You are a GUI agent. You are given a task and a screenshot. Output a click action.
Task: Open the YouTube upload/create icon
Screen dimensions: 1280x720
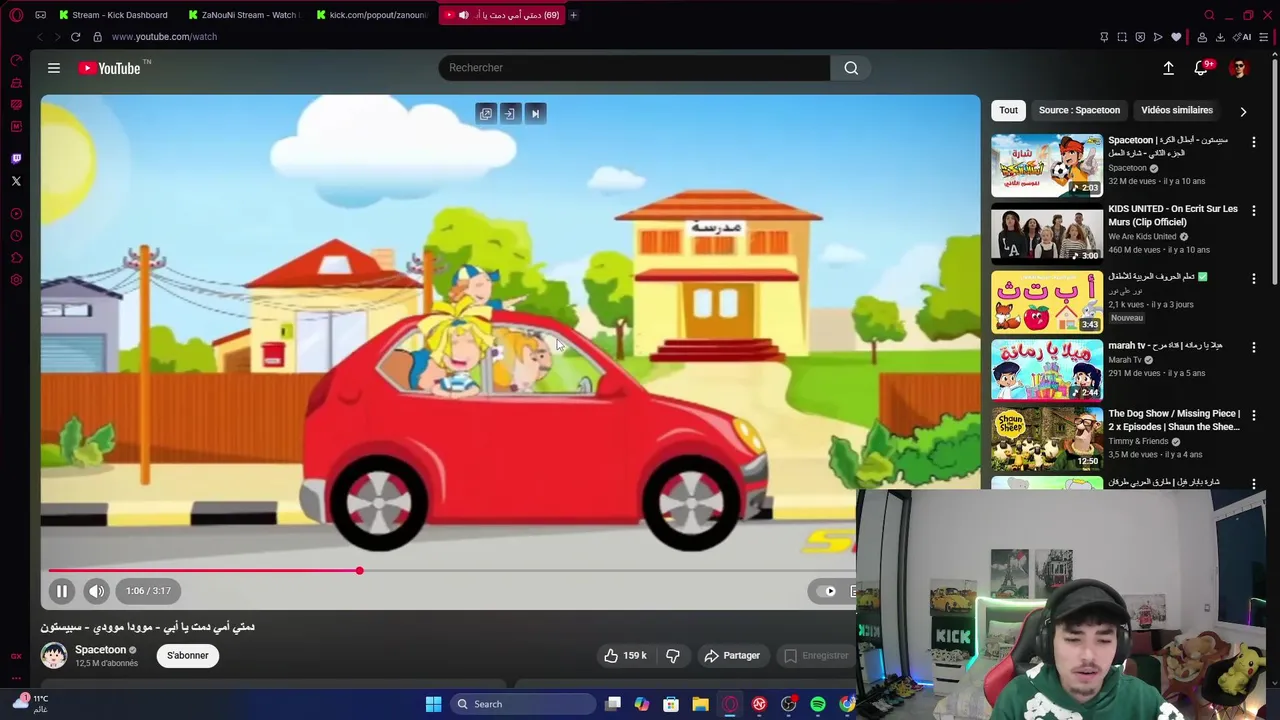(x=1168, y=68)
